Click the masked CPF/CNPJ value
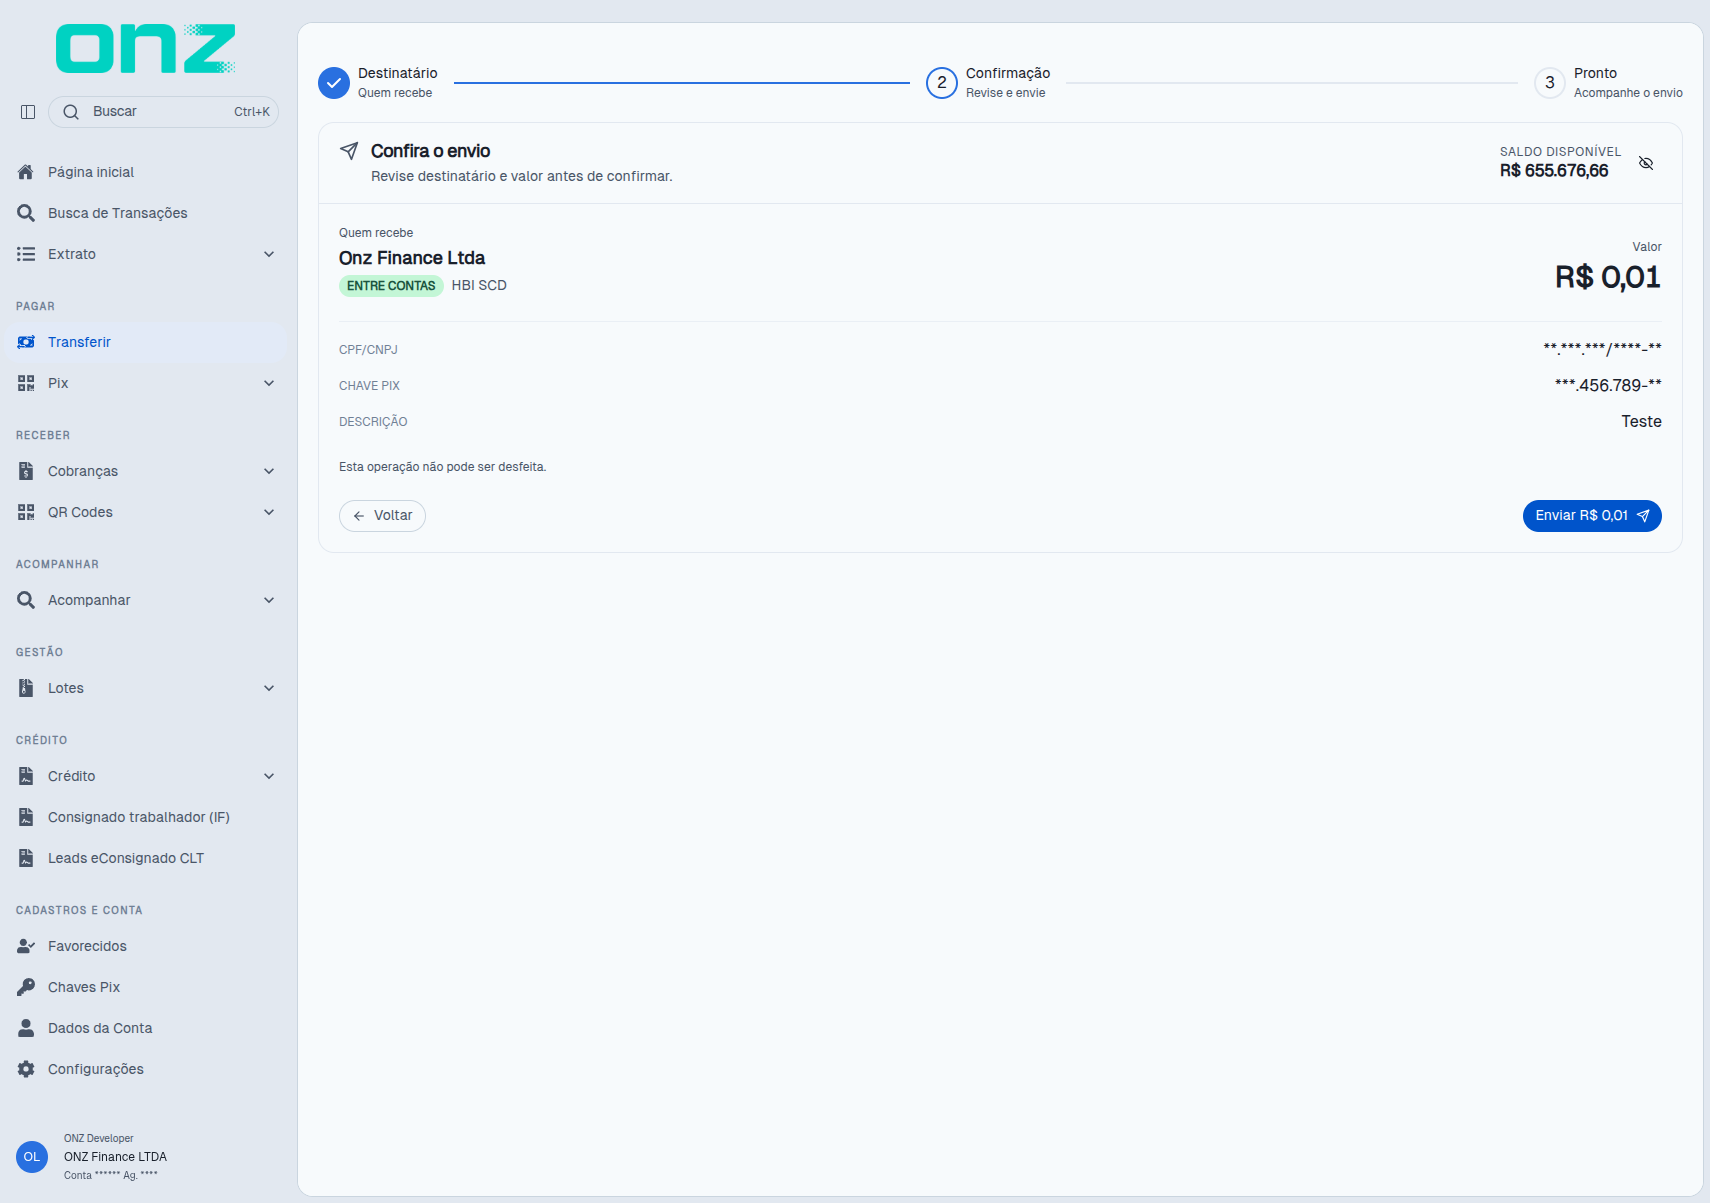This screenshot has height=1203, width=1710. pyautogui.click(x=1602, y=349)
